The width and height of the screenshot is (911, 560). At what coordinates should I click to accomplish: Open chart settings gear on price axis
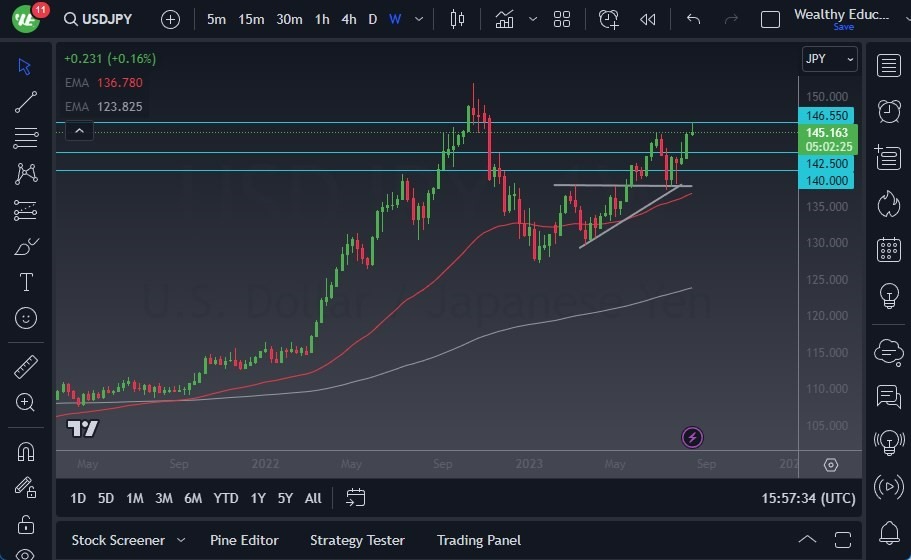coord(830,465)
